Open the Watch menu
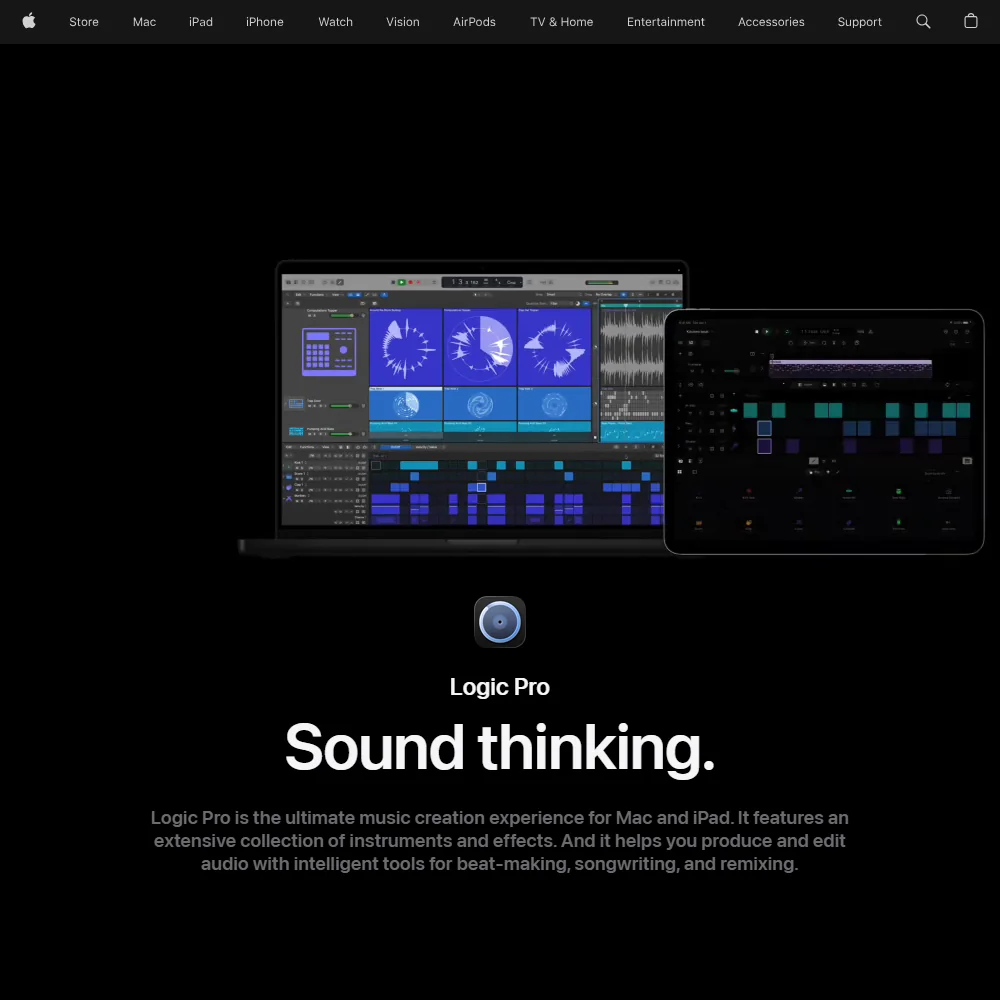Screen dimensions: 1000x1000 coord(335,22)
